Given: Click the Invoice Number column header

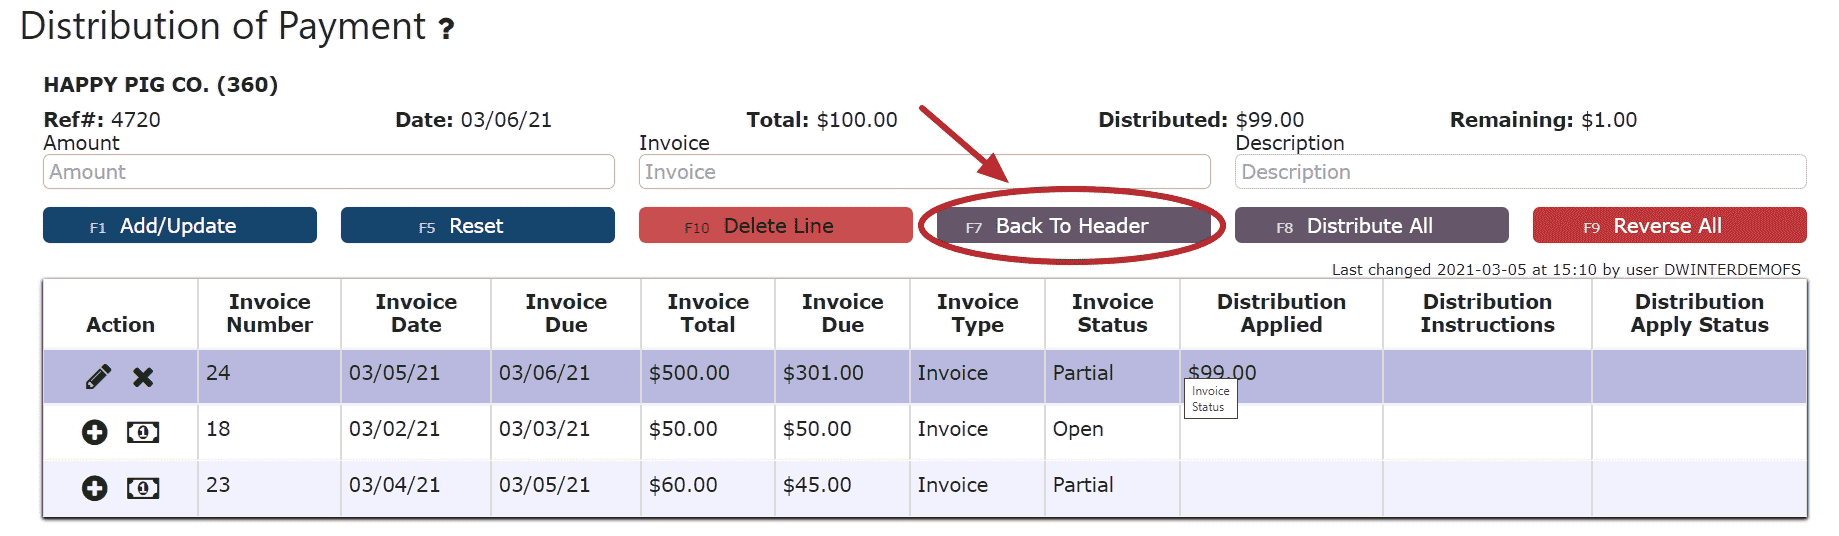Looking at the screenshot, I should (x=269, y=313).
